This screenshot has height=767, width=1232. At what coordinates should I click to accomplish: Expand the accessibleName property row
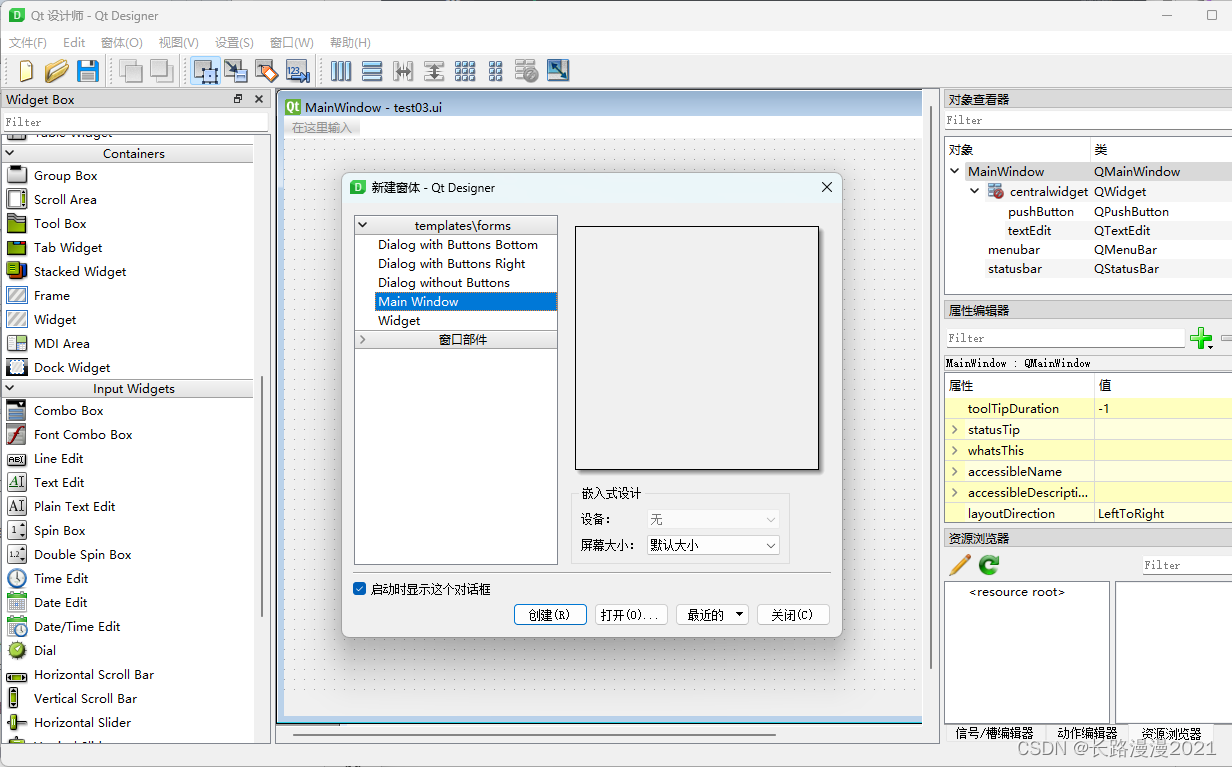pos(955,471)
